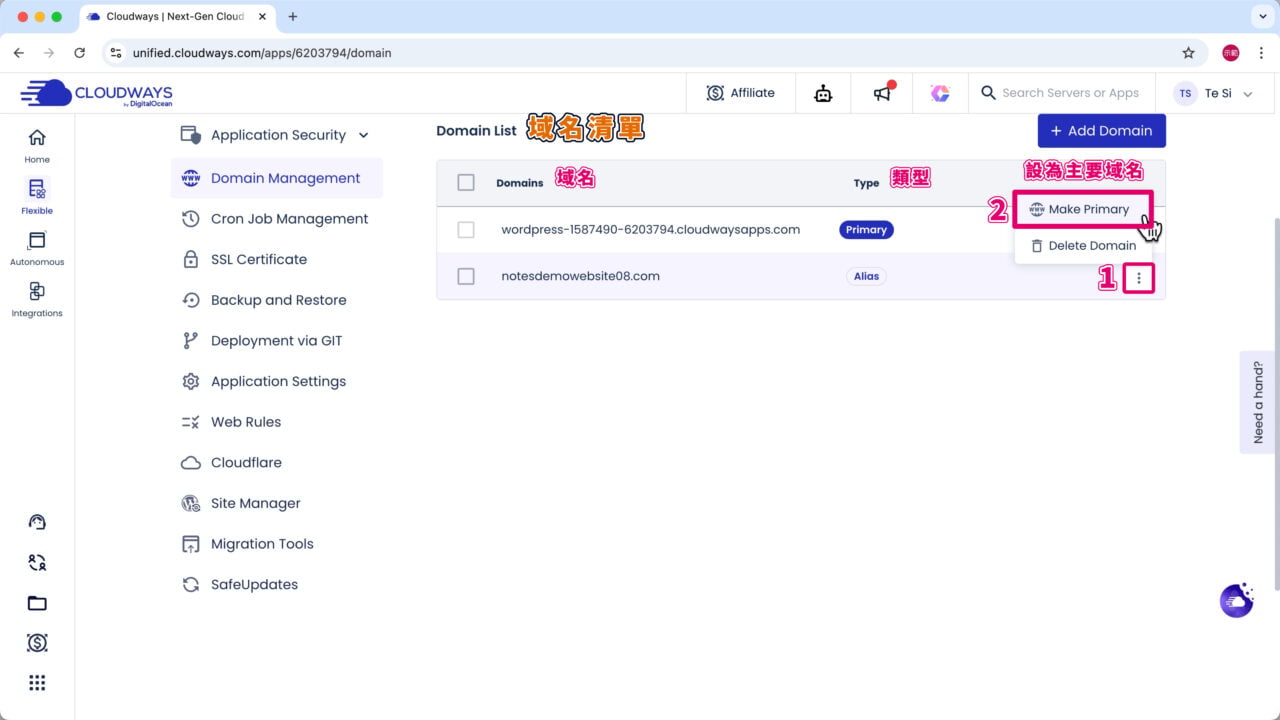Click the Search Servers or Apps field
Image resolution: width=1280 pixels, height=720 pixels.
coord(1070,93)
